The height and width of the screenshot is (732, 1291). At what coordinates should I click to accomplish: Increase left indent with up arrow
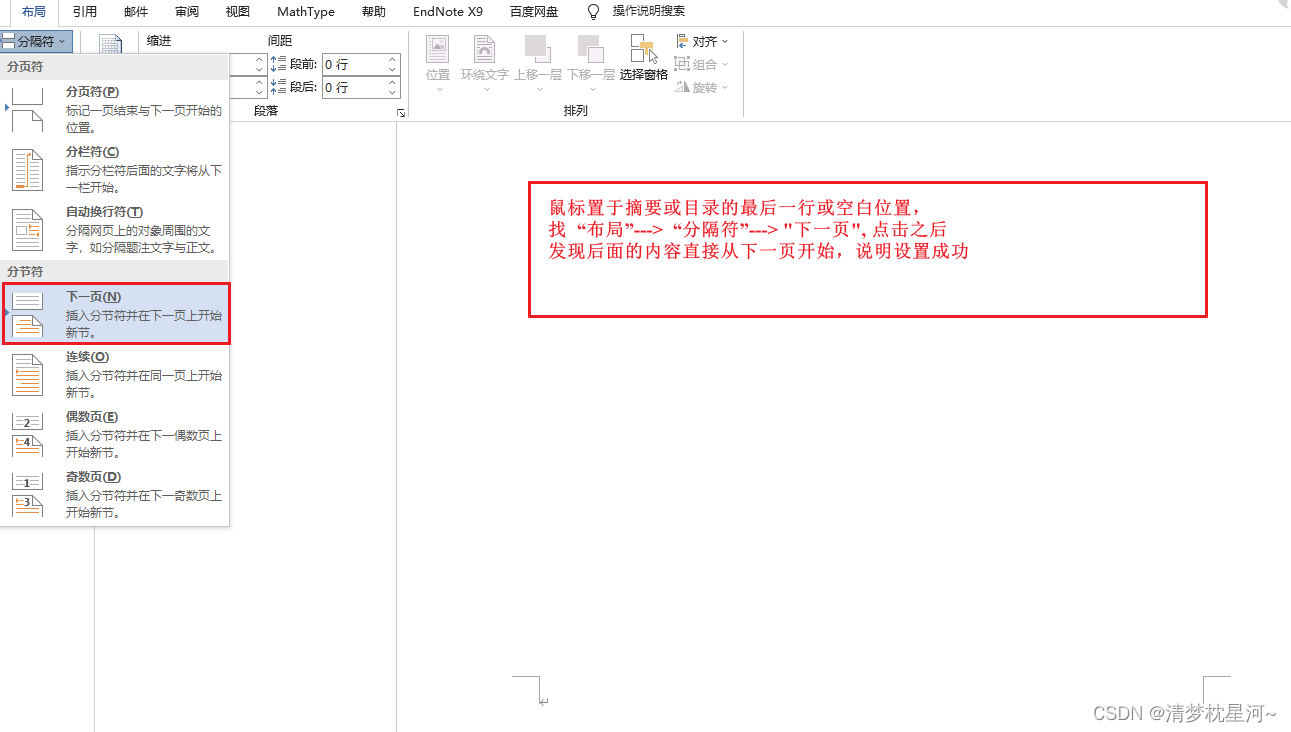click(x=259, y=59)
